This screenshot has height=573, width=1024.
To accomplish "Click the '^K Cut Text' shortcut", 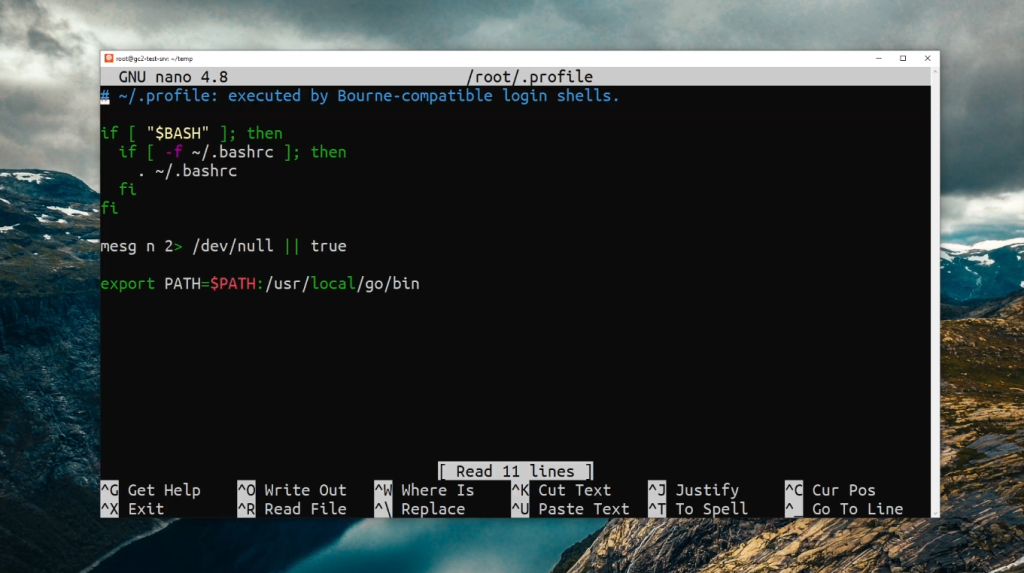I will point(562,490).
